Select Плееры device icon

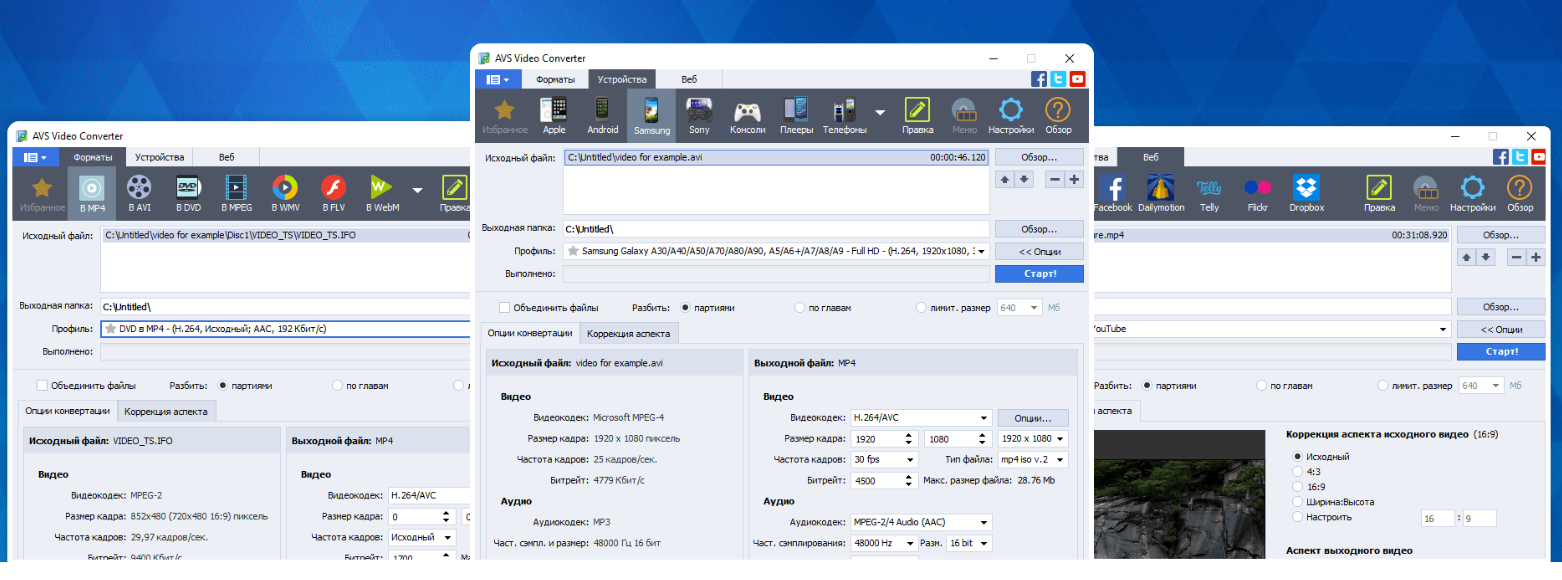pyautogui.click(x=796, y=116)
